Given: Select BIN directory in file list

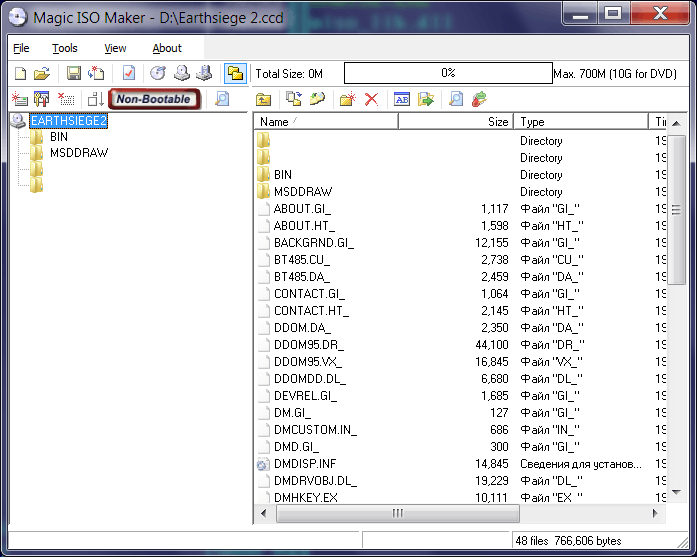Looking at the screenshot, I should pos(283,175).
